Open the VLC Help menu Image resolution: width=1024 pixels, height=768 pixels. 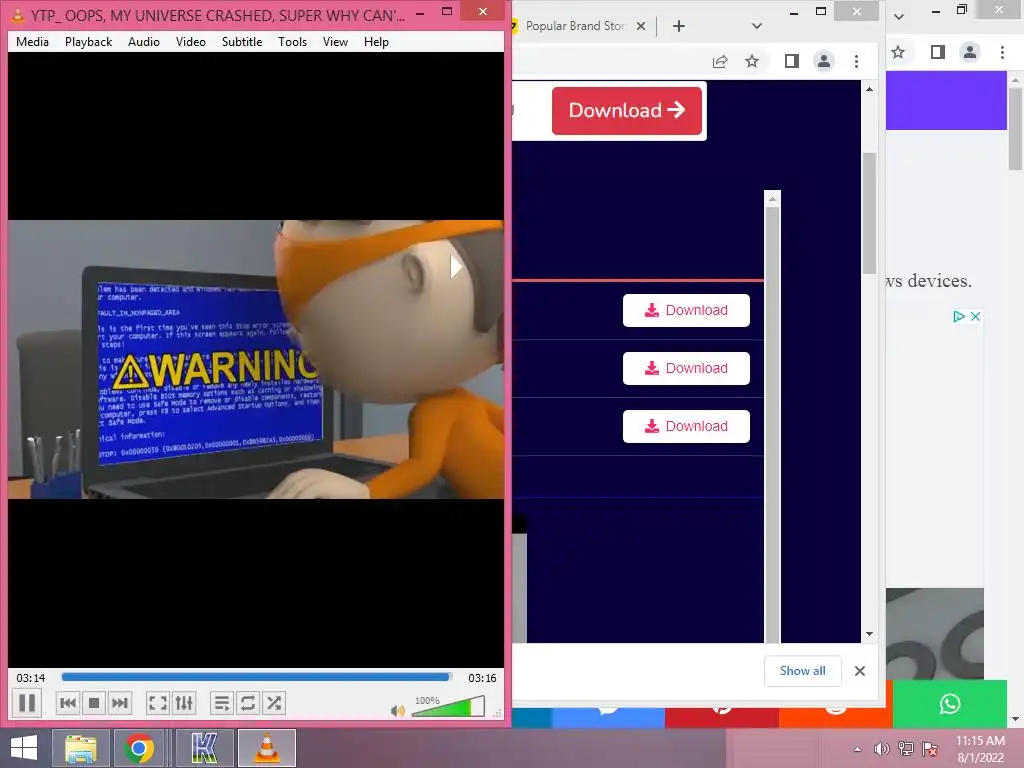pyautogui.click(x=376, y=42)
